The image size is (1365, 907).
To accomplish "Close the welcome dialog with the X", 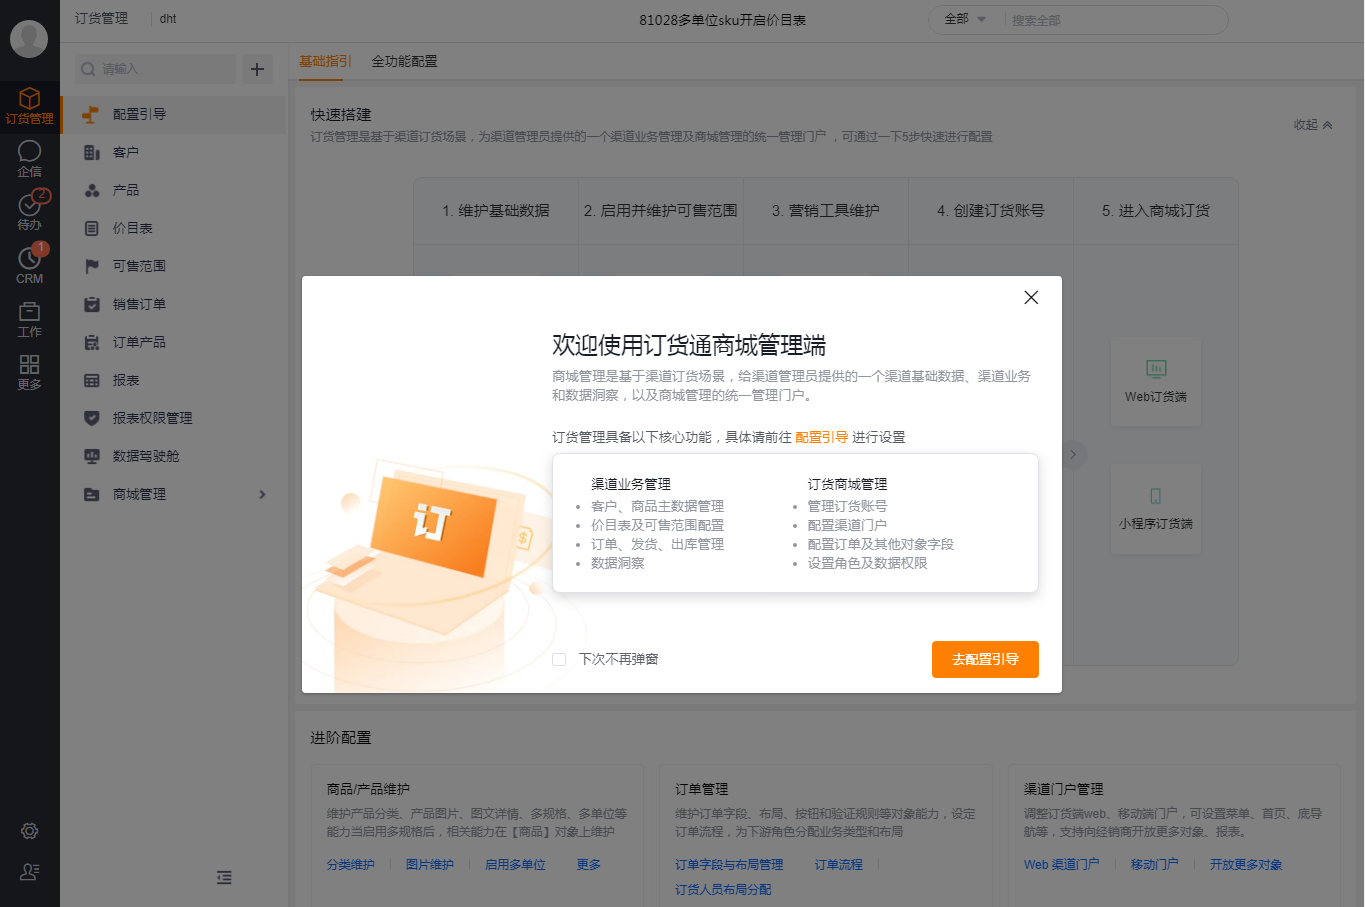I will point(1031,297).
